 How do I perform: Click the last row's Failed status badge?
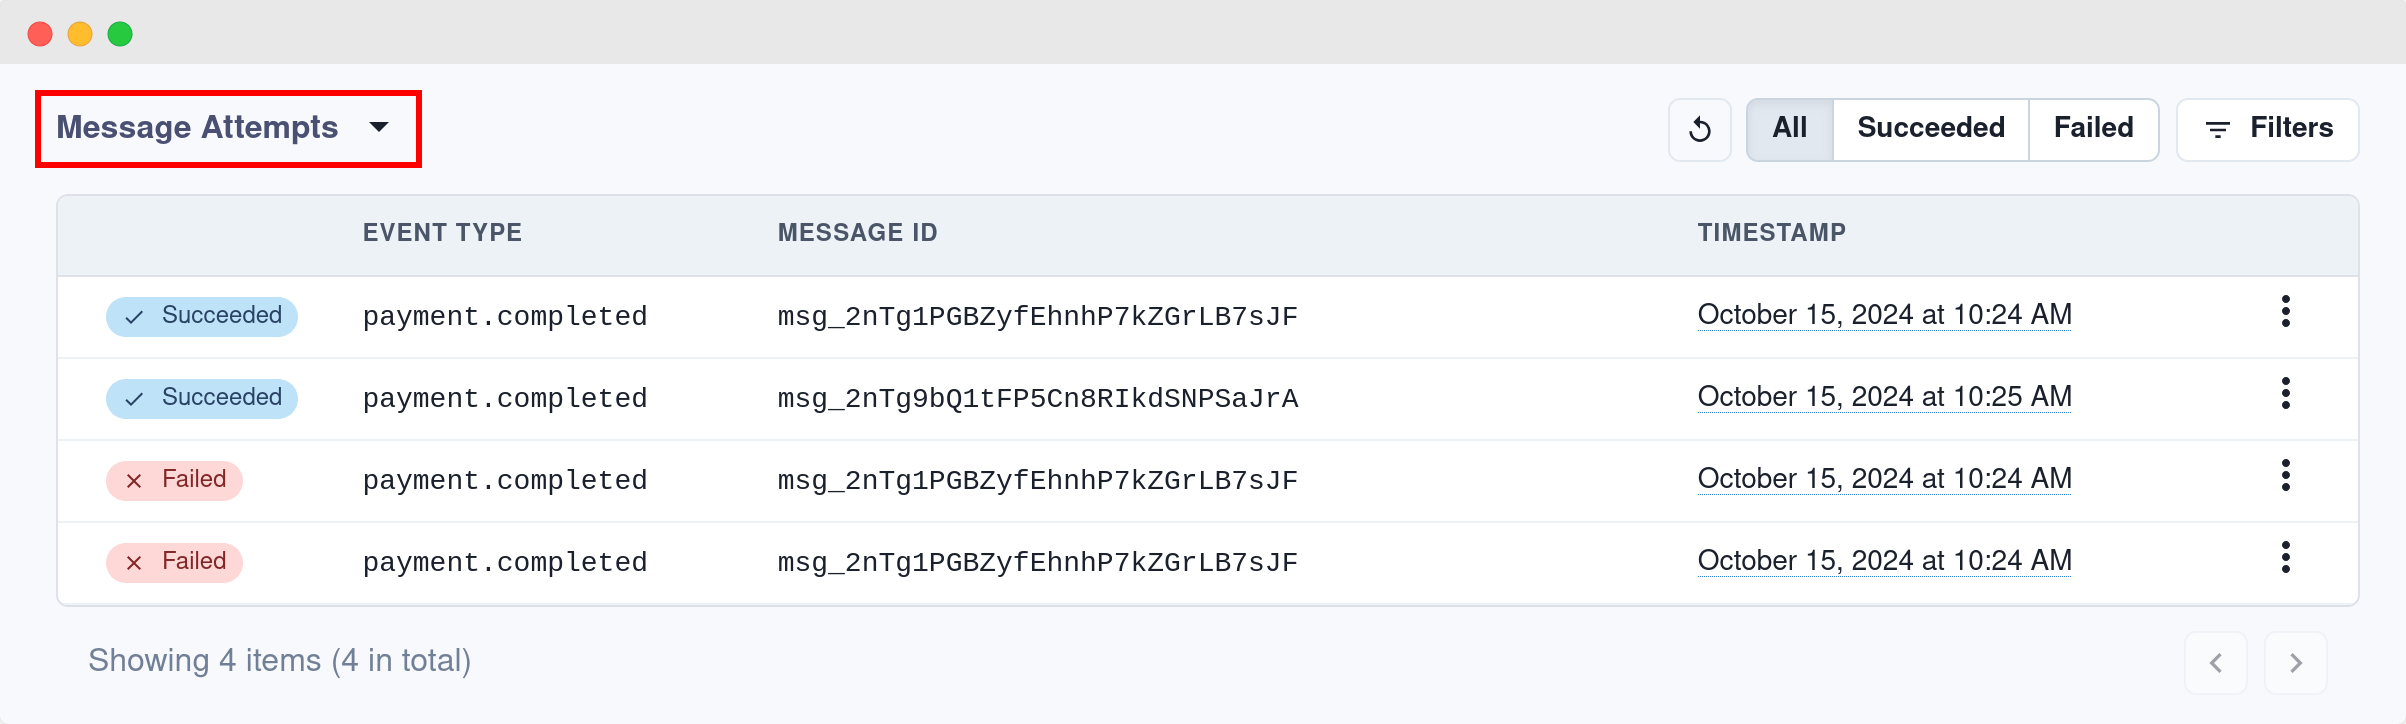(x=174, y=562)
